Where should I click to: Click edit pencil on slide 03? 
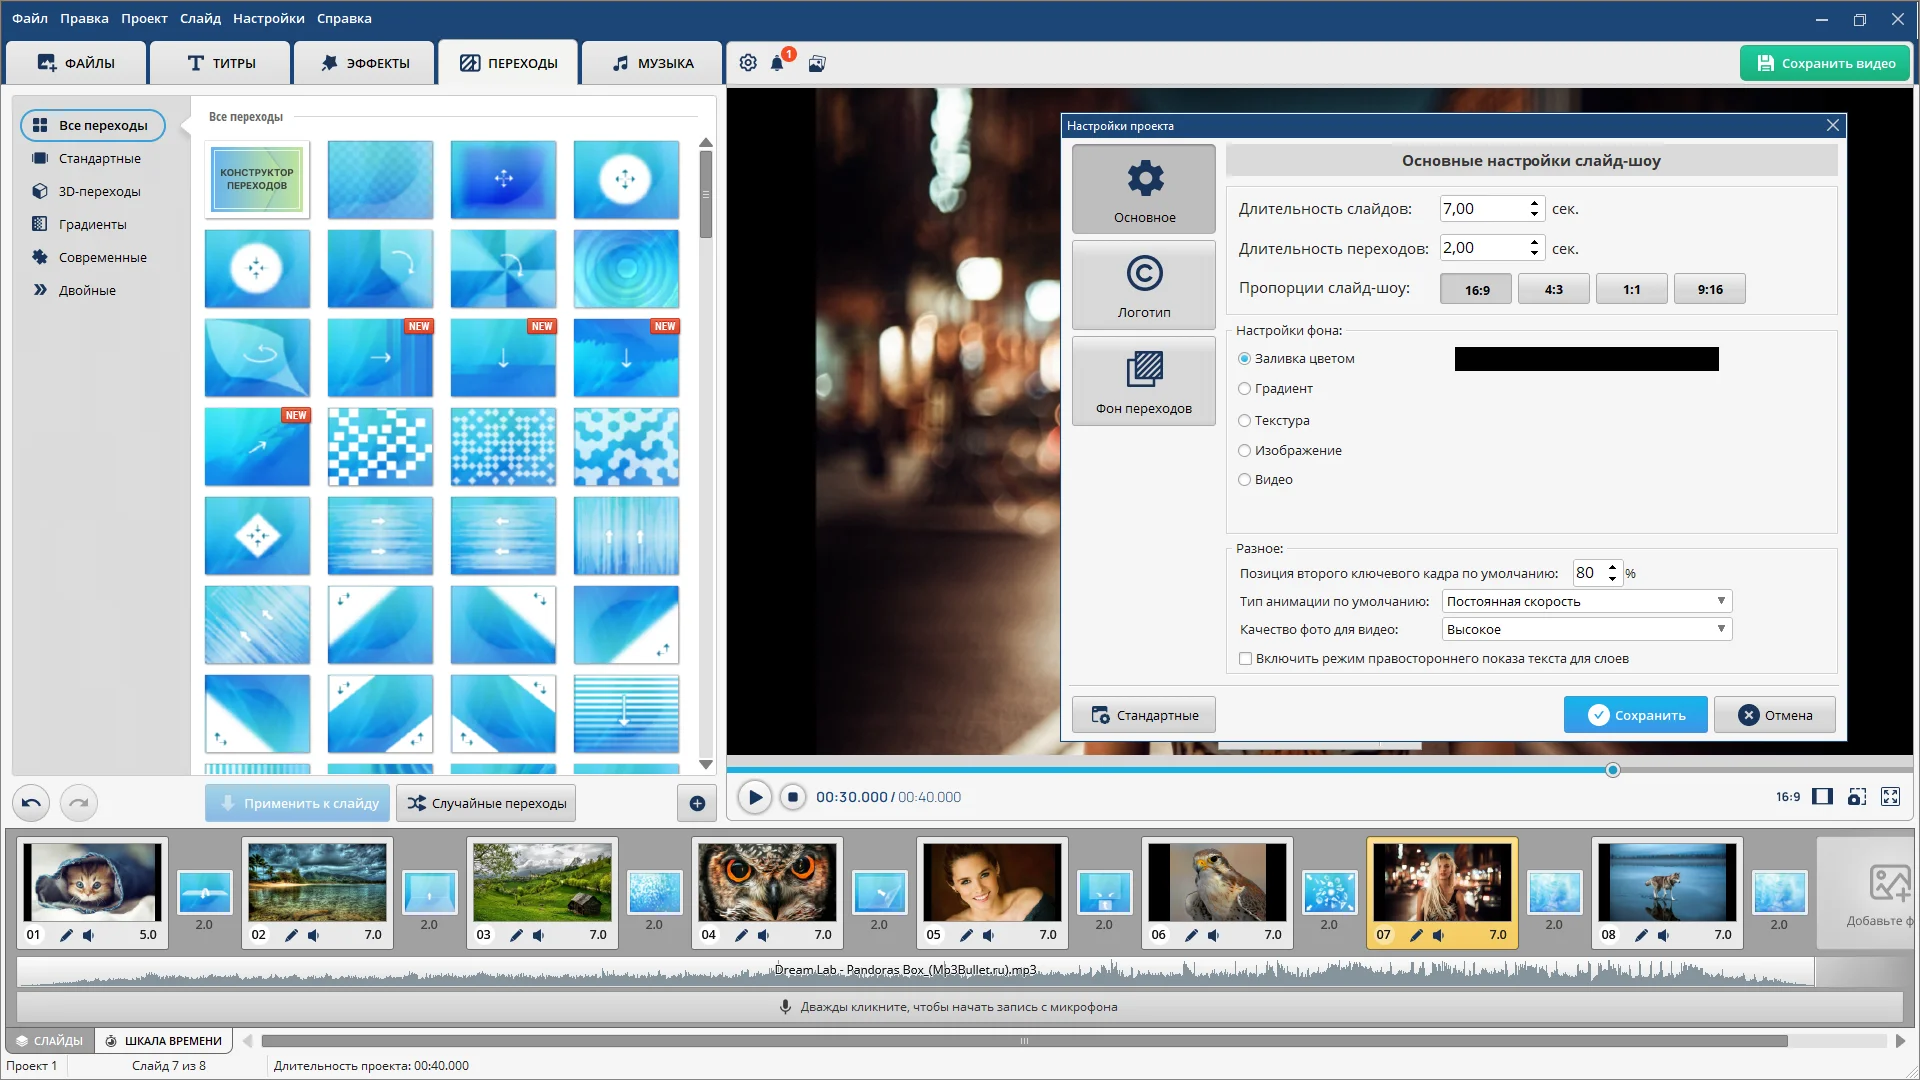point(516,935)
